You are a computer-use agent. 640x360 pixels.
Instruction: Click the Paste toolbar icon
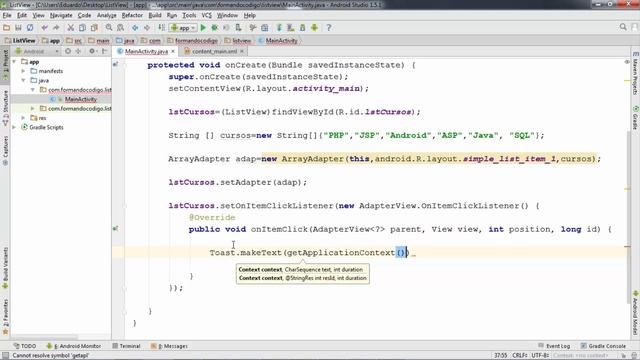(x=94, y=28)
